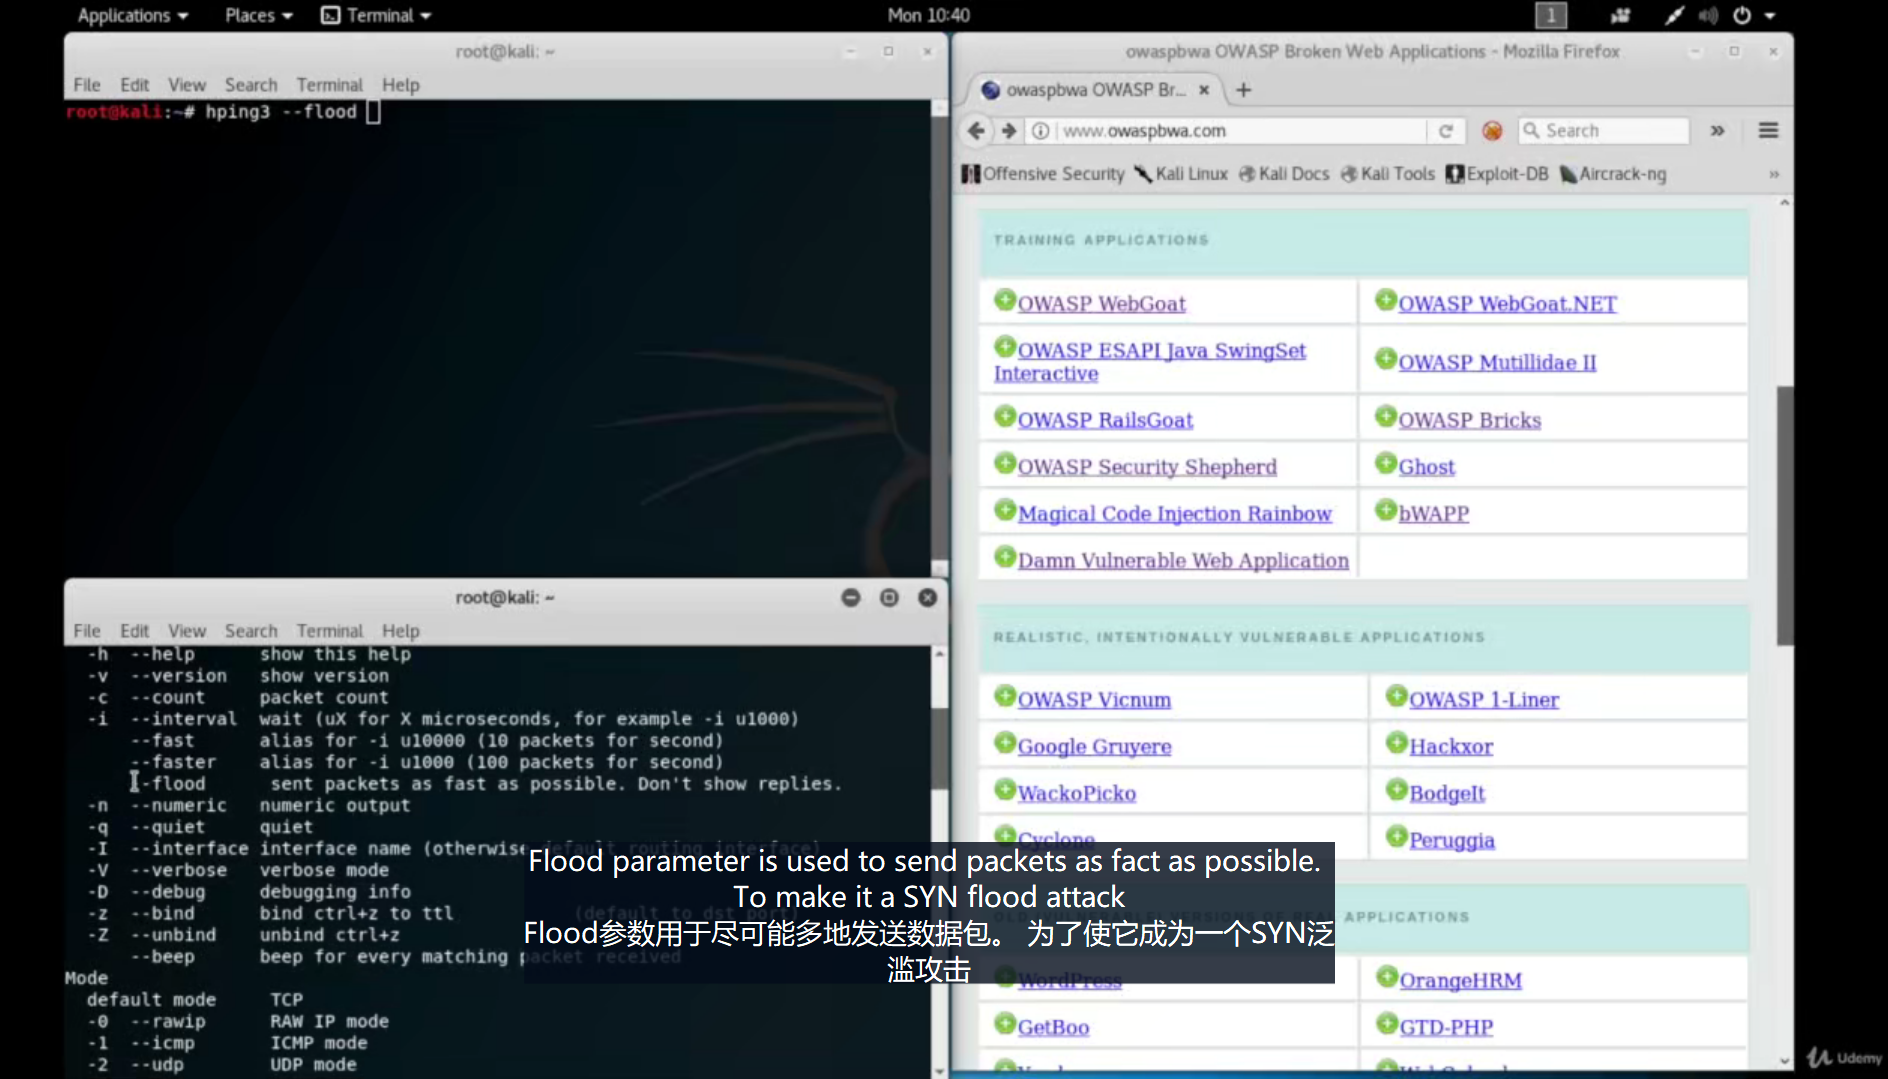The width and height of the screenshot is (1888, 1079).
Task: Open File menu in upper terminal
Action: tap(87, 85)
